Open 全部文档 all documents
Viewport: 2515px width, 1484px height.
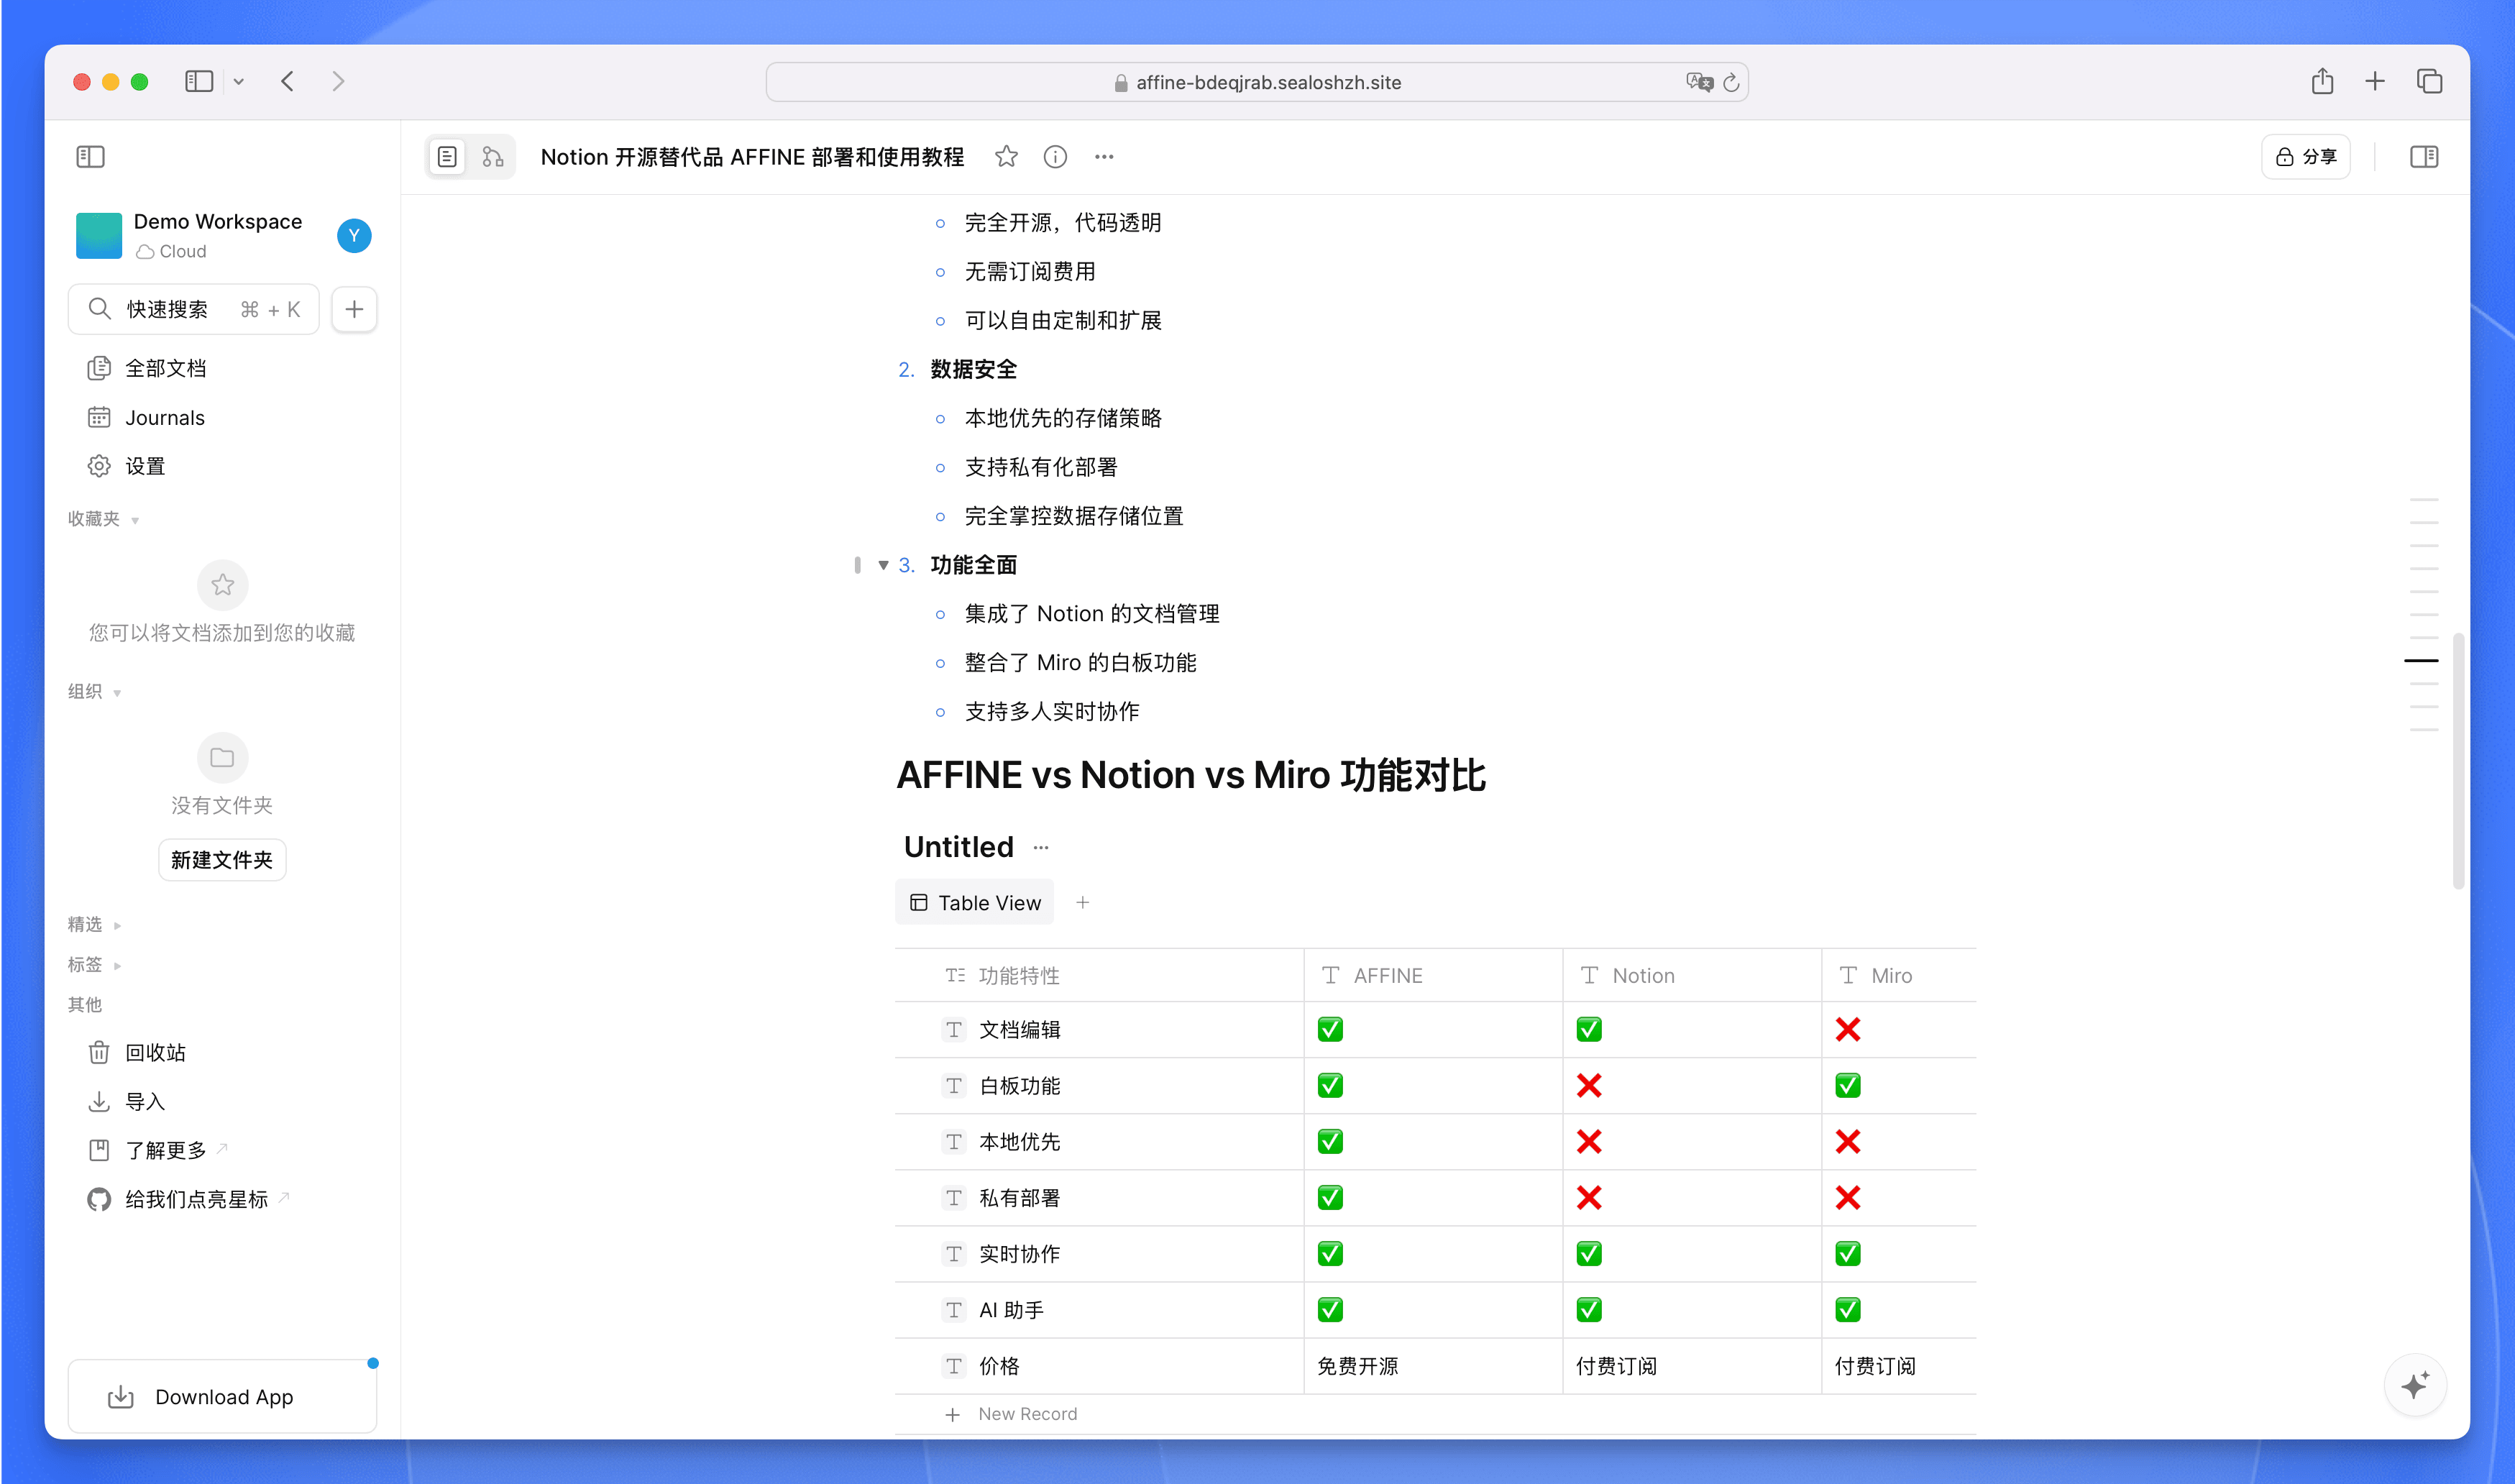coord(222,368)
